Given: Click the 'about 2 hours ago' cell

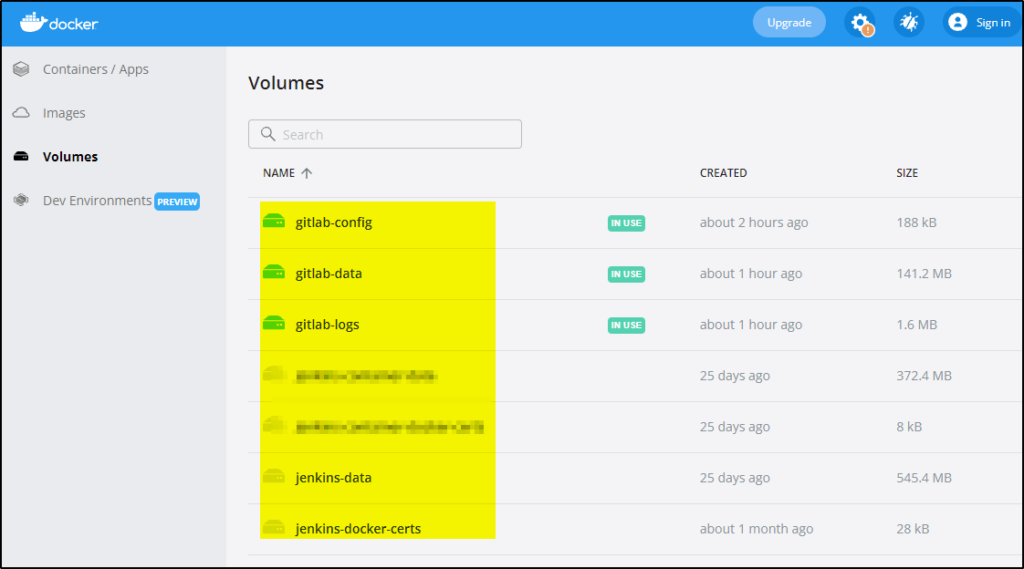Looking at the screenshot, I should click(x=754, y=223).
